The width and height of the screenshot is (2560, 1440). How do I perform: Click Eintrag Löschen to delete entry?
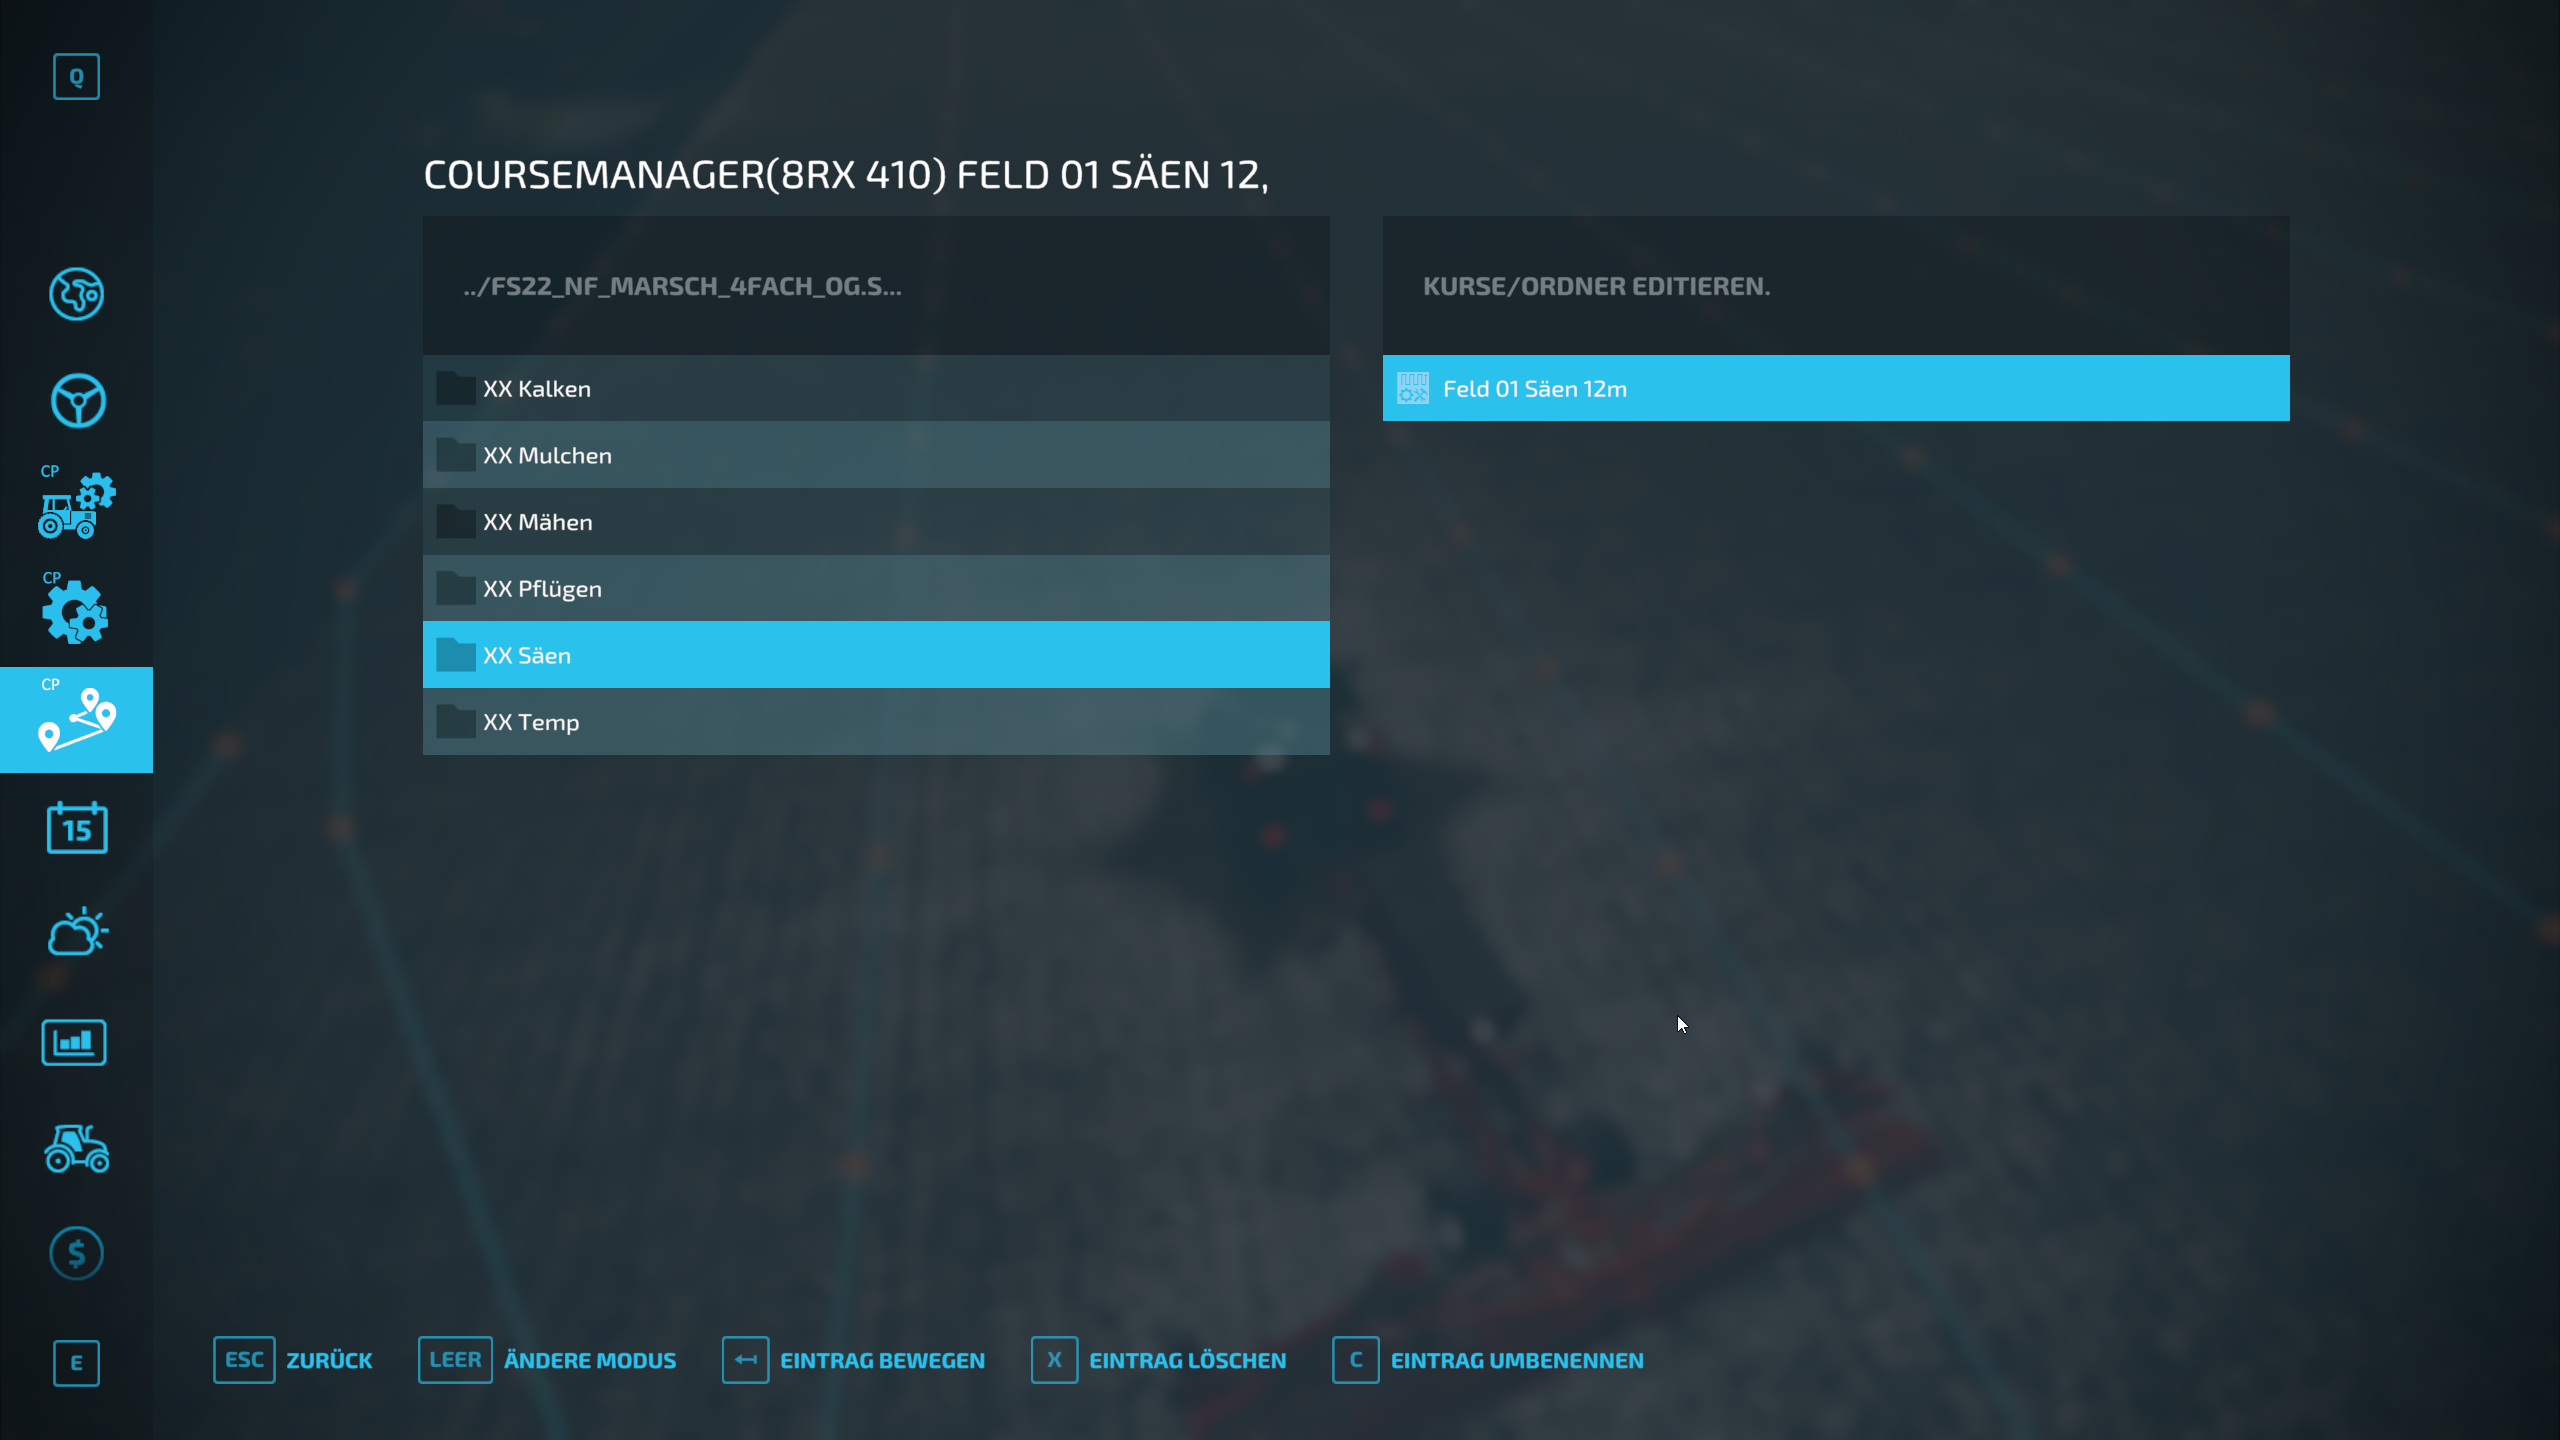(1159, 1360)
